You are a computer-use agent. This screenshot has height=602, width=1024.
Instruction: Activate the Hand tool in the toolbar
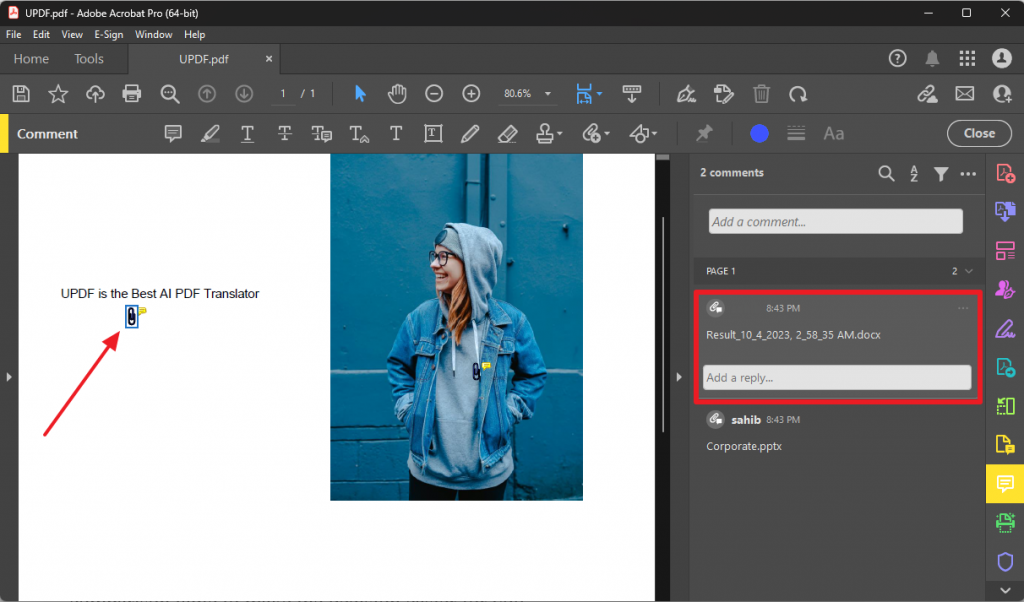396,93
